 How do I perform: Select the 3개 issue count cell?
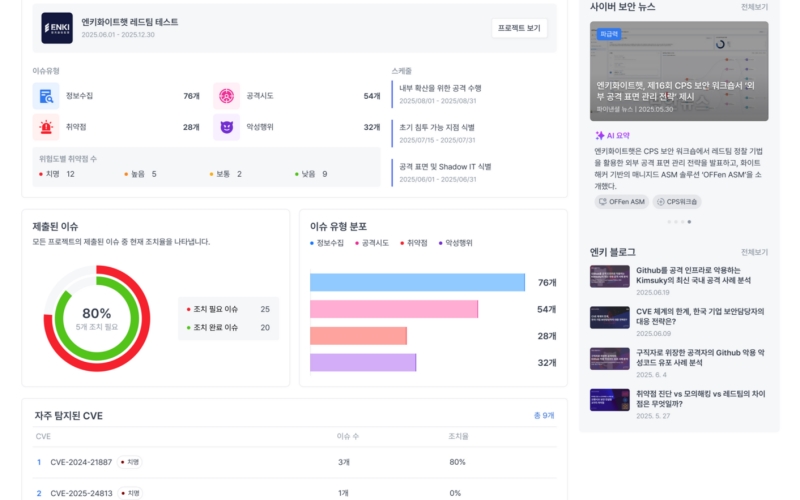[343, 462]
